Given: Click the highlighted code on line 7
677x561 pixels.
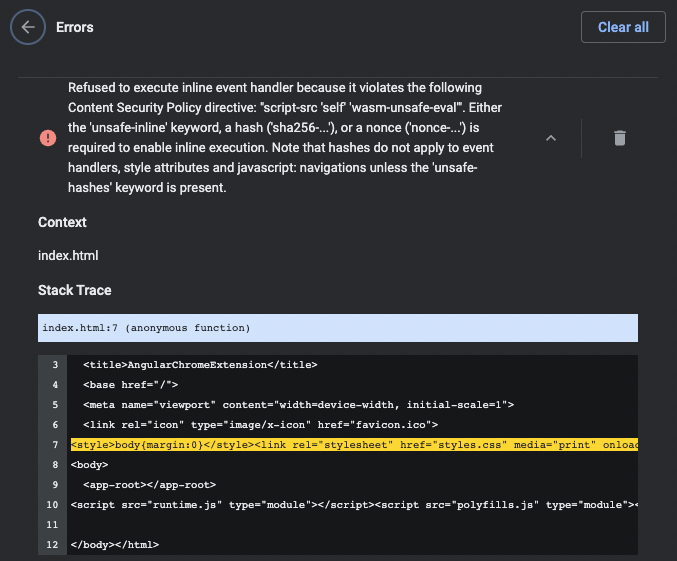Looking at the screenshot, I should (x=354, y=444).
